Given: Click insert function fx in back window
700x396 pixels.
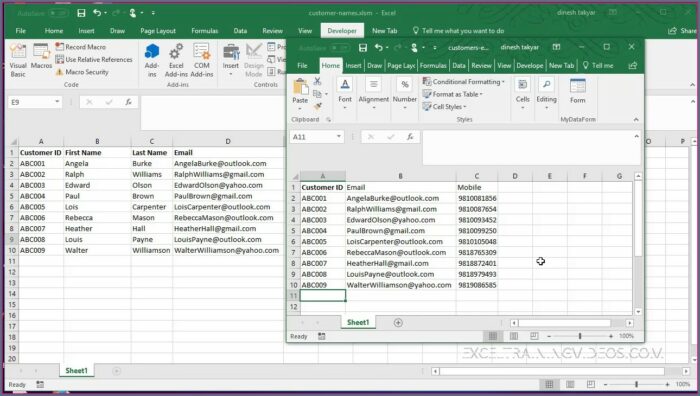Looking at the screenshot, I should (129, 102).
